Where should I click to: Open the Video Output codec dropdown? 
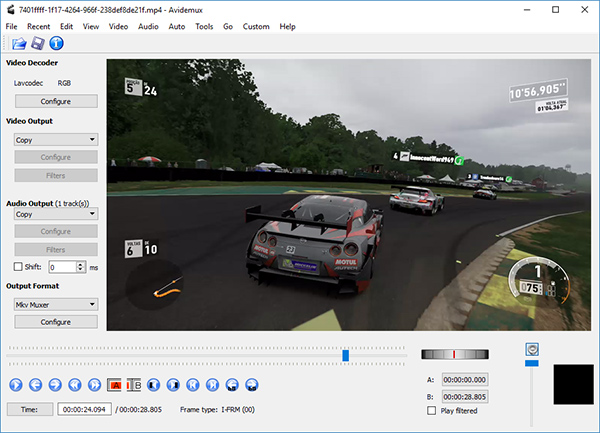(56, 140)
